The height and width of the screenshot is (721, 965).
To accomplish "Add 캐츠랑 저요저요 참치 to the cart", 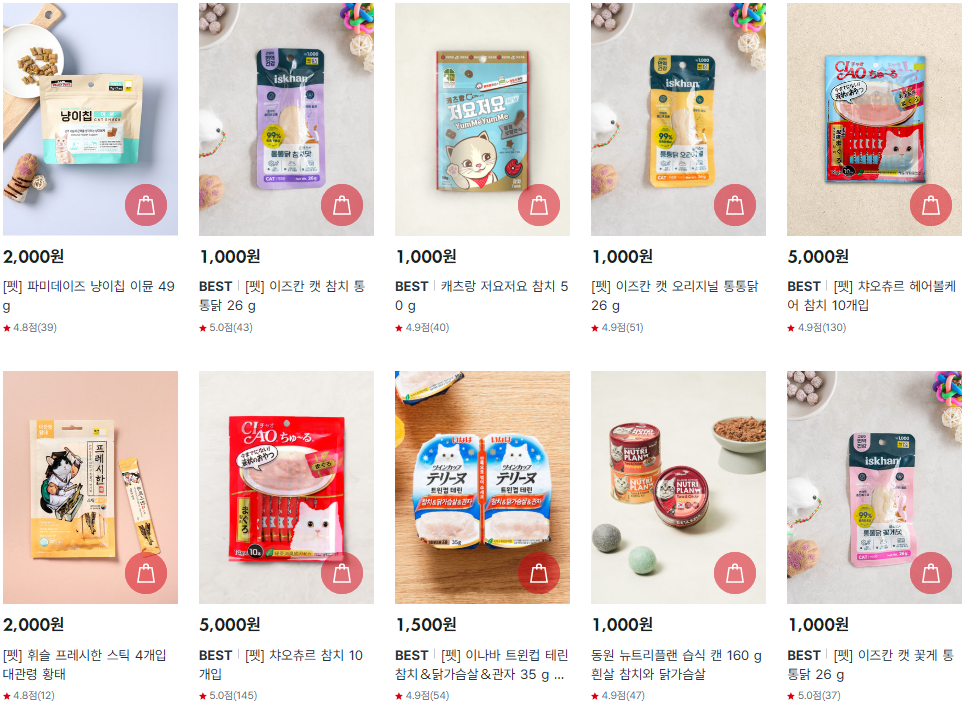I will tap(539, 205).
